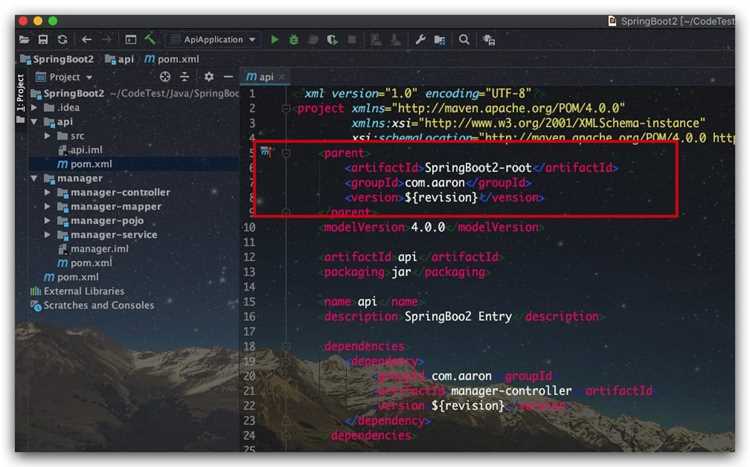Click ${revision} in the parent version tag
The width and height of the screenshot is (750, 467).
pyautogui.click(x=441, y=198)
